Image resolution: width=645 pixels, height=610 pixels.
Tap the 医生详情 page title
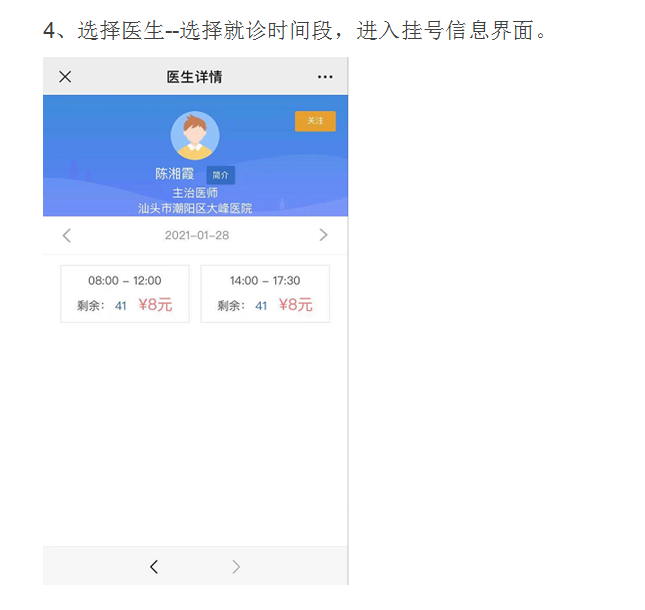[194, 77]
